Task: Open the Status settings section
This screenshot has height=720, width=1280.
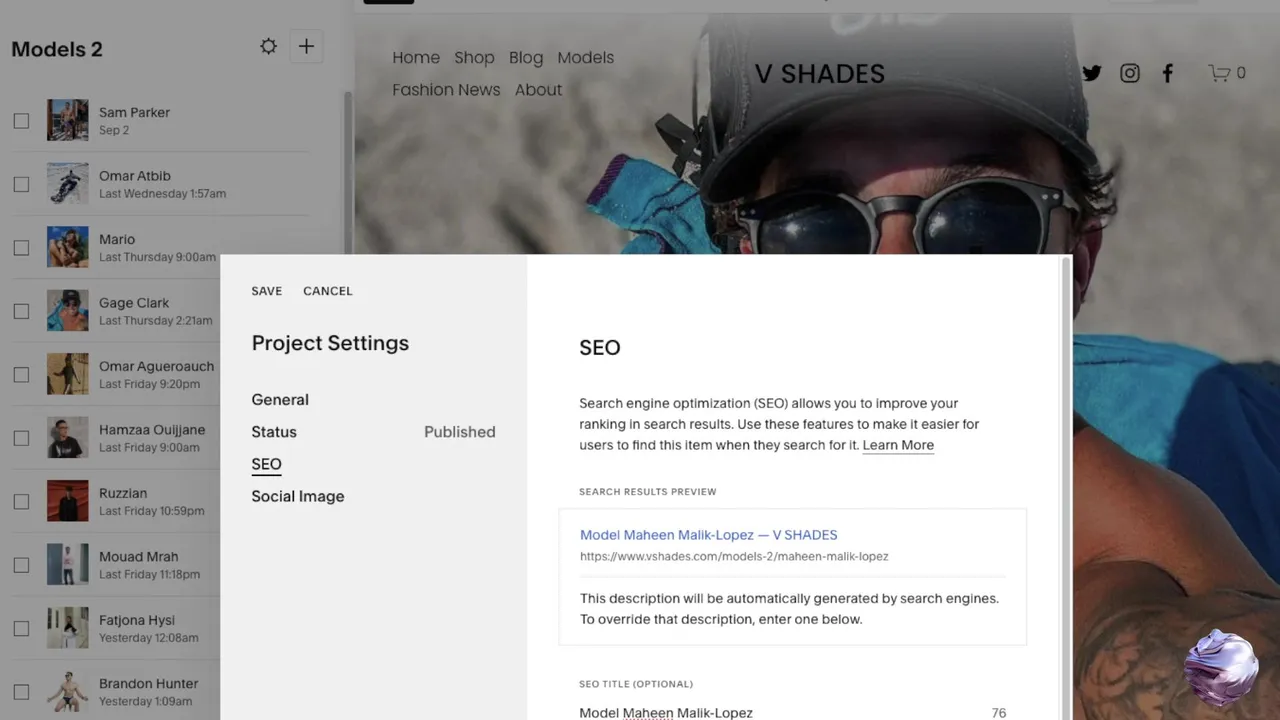Action: pos(274,432)
